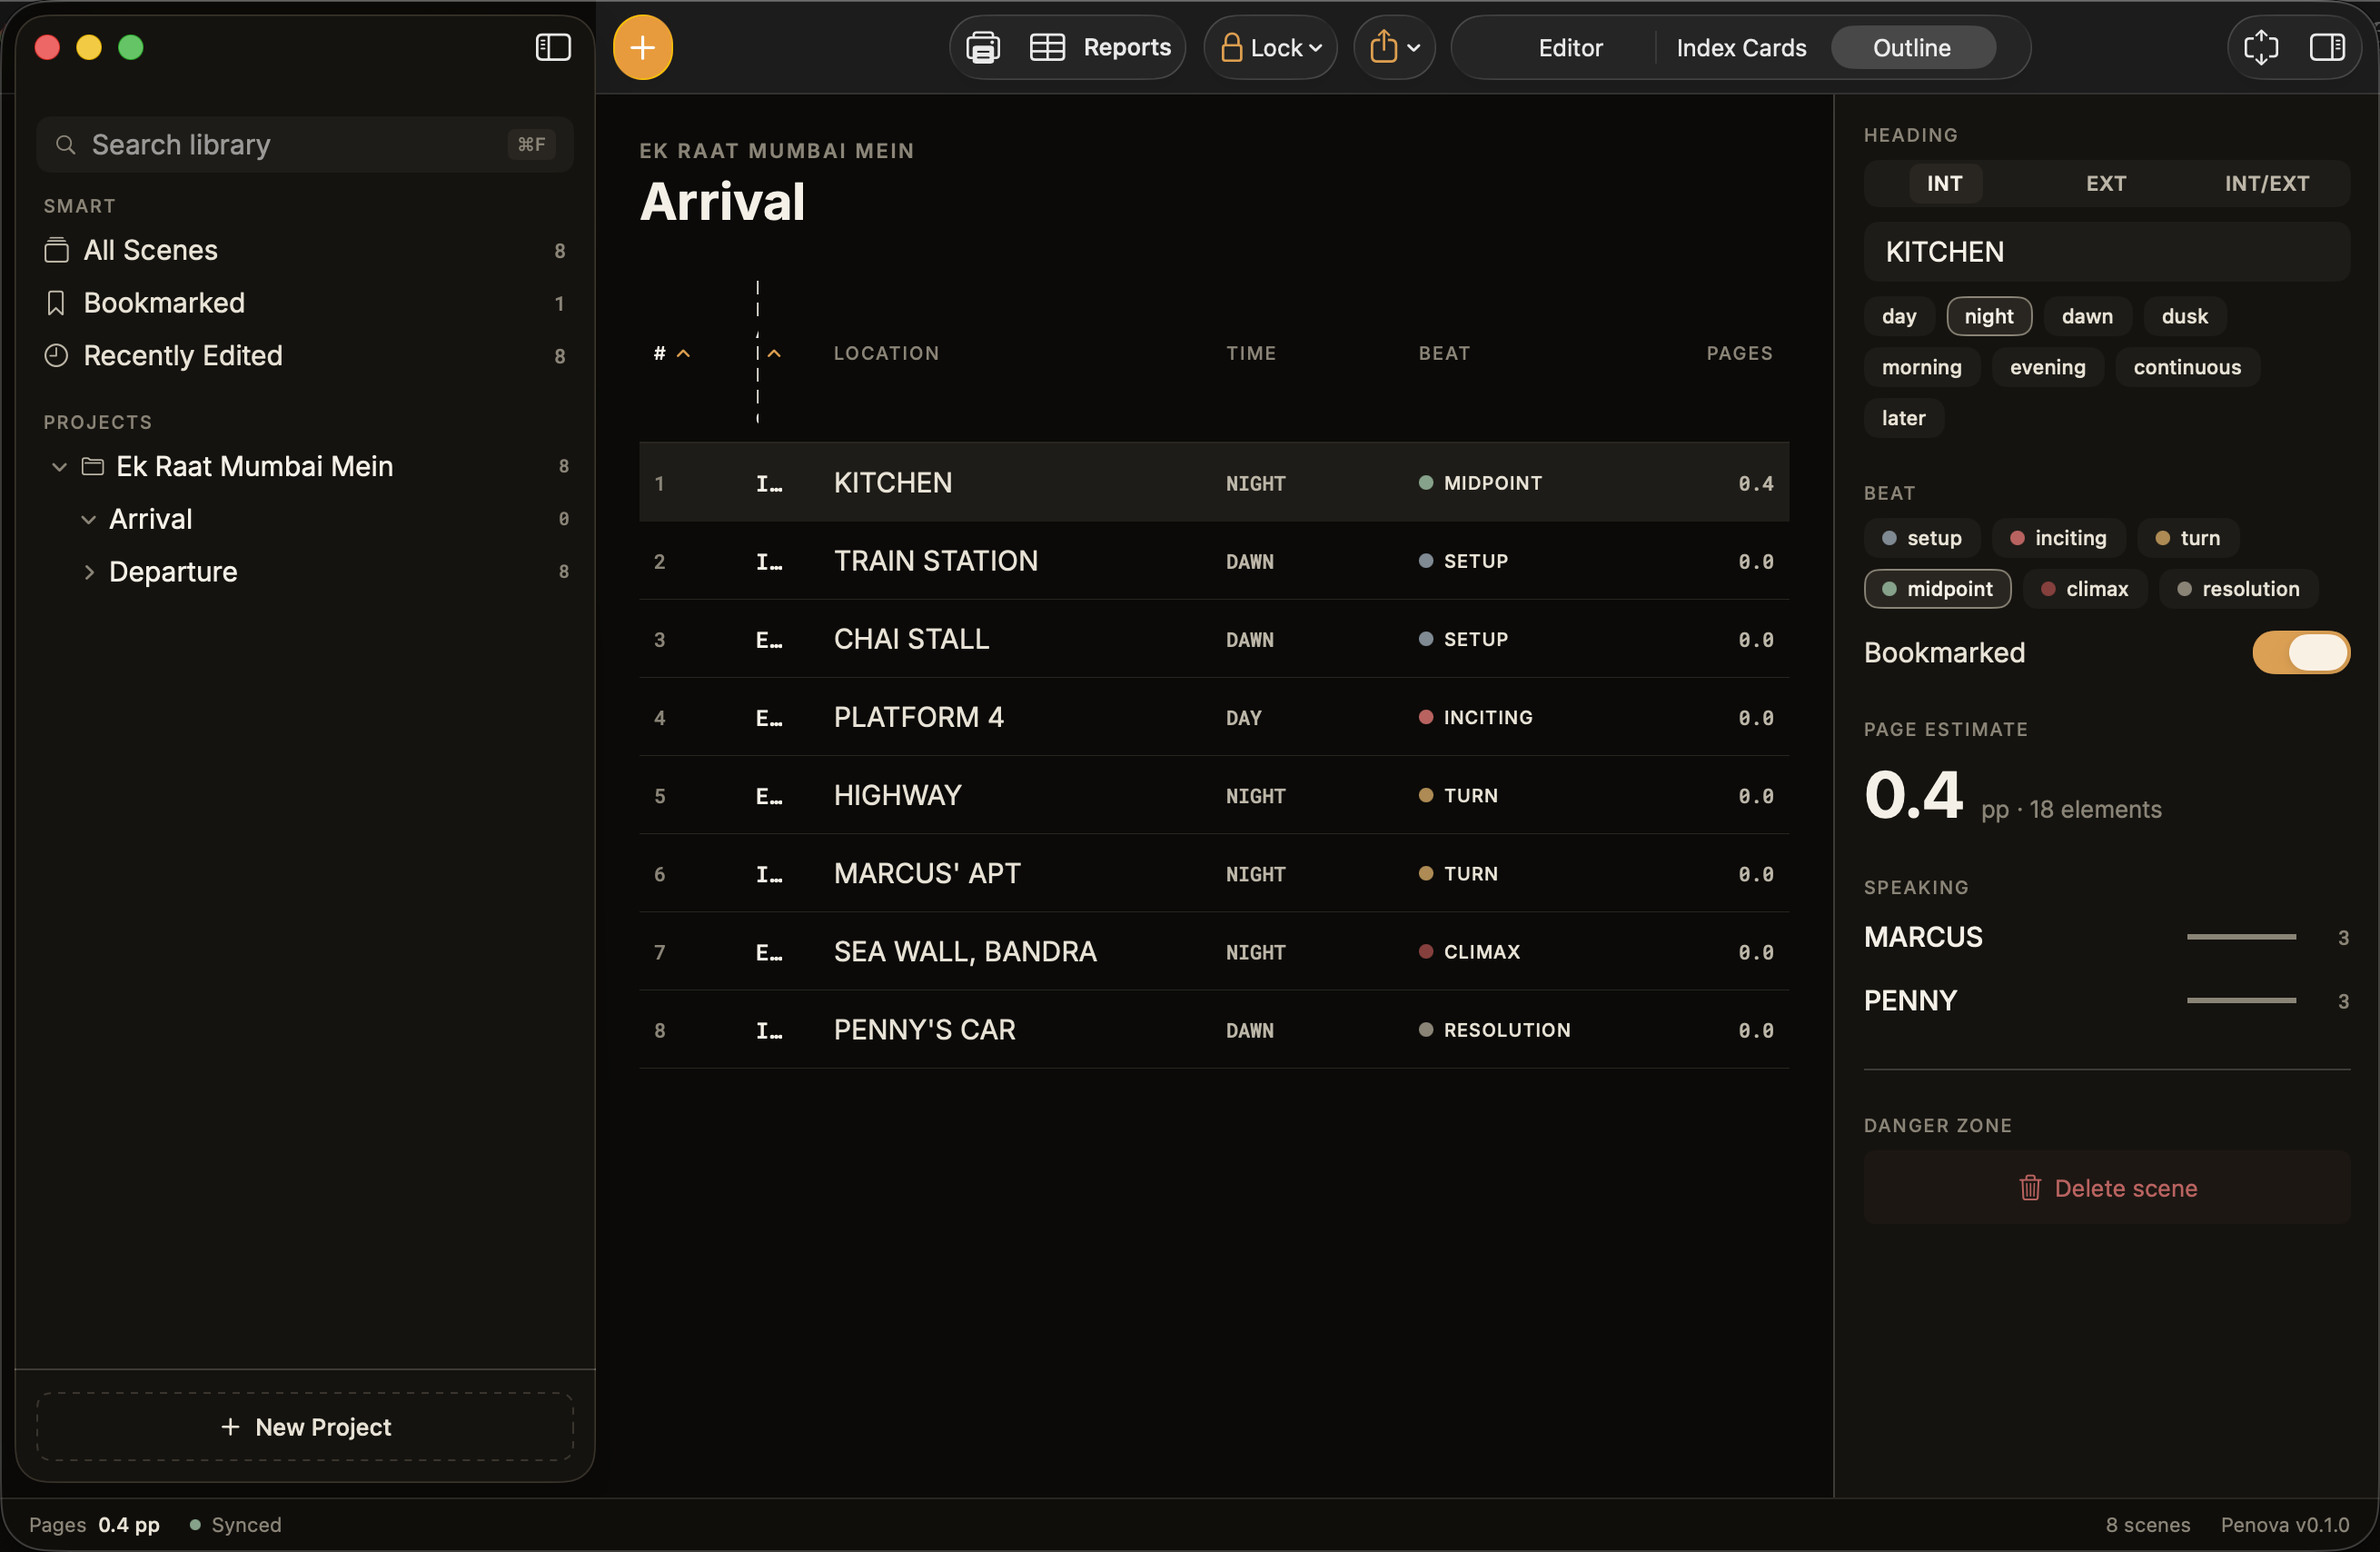Select the SEA WALL, BANDRA scene row
Viewport: 2380px width, 1552px height.
(1213, 951)
